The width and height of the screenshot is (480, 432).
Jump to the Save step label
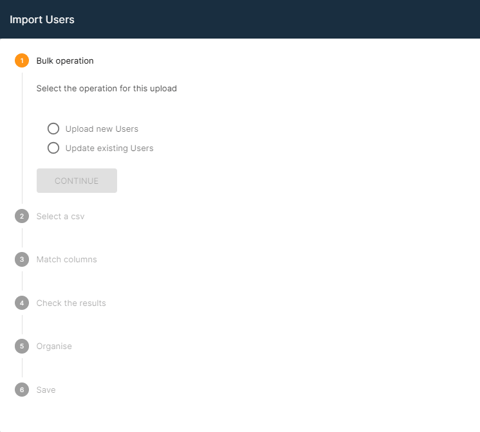[46, 390]
